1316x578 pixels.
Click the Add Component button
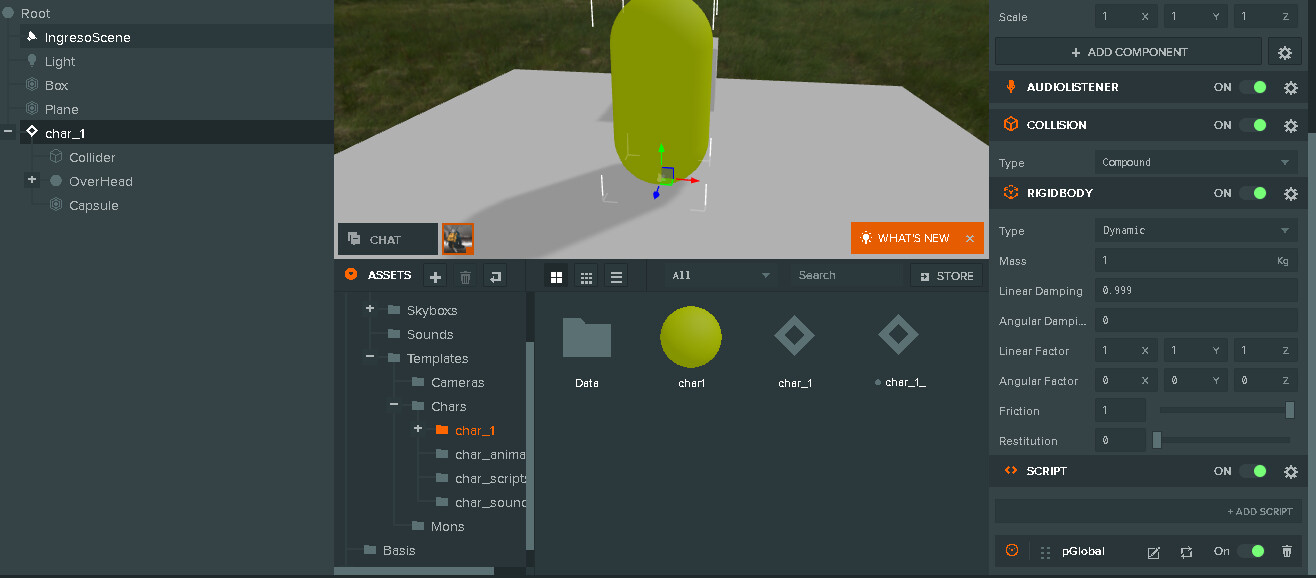point(1128,52)
